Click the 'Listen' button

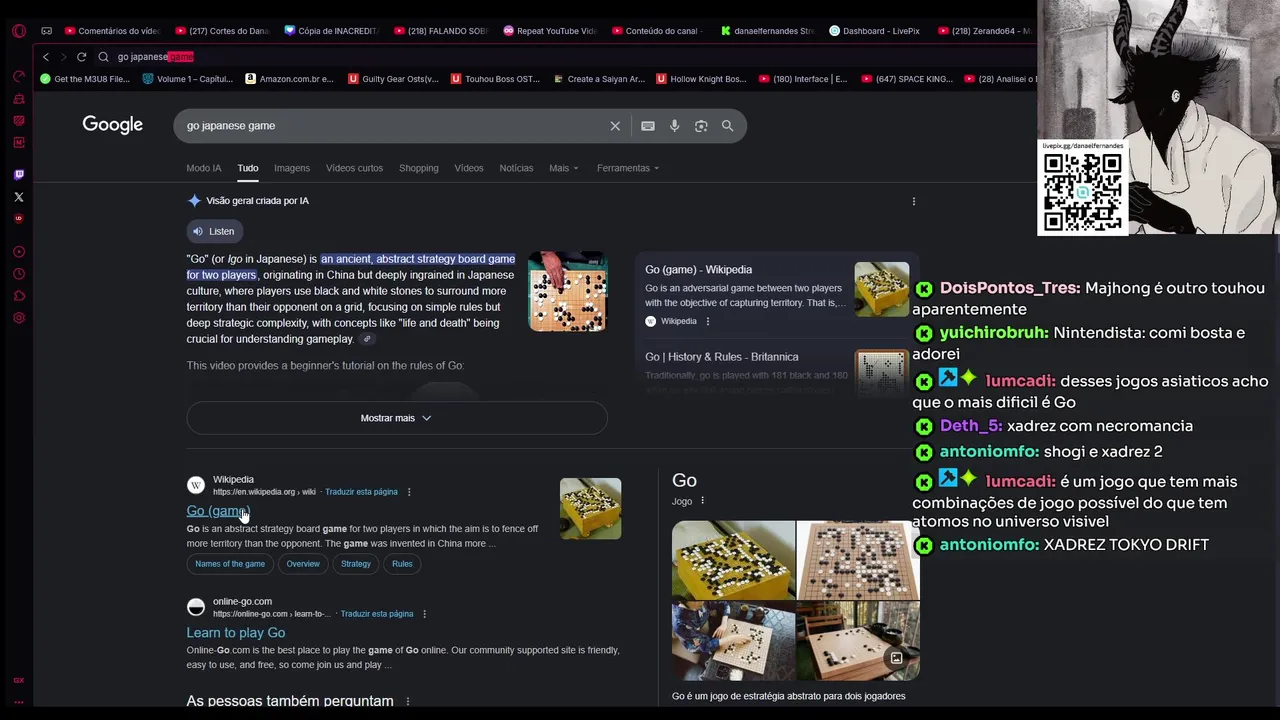pyautogui.click(x=214, y=231)
